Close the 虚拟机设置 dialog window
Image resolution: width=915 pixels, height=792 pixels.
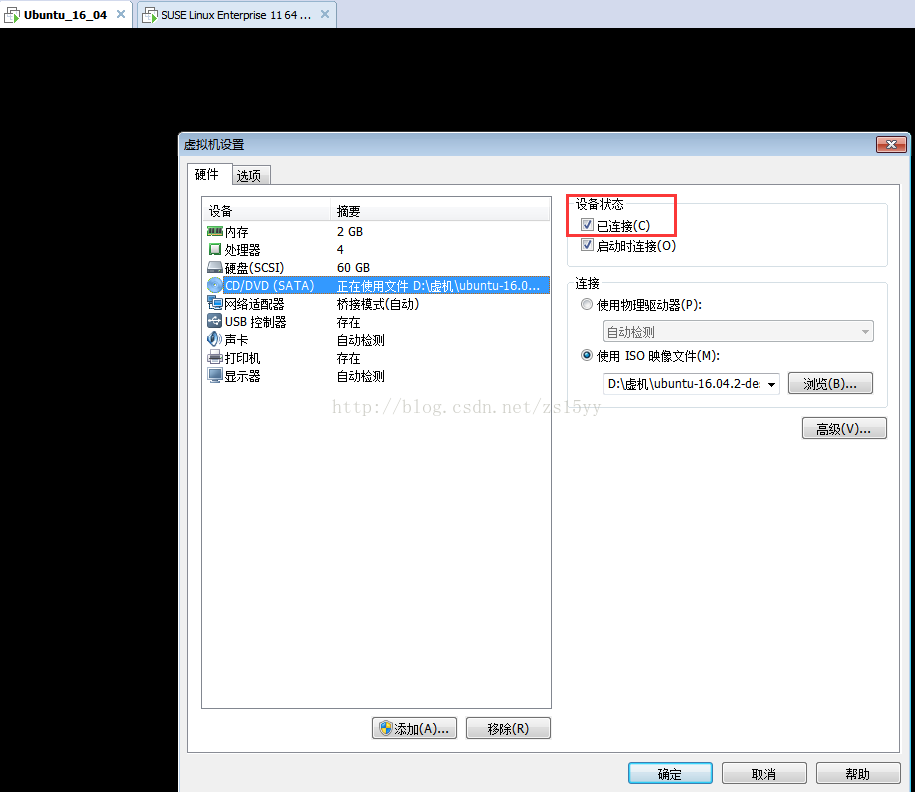point(891,144)
